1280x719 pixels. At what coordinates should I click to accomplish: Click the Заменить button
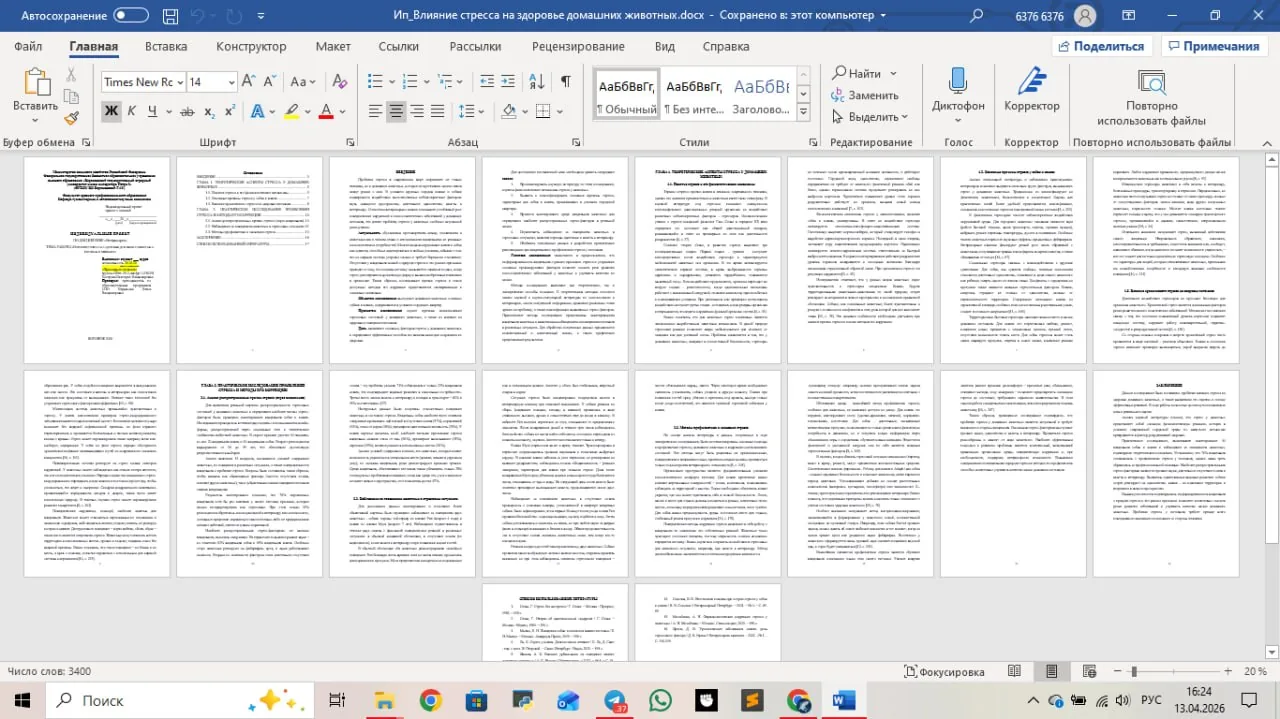864,95
